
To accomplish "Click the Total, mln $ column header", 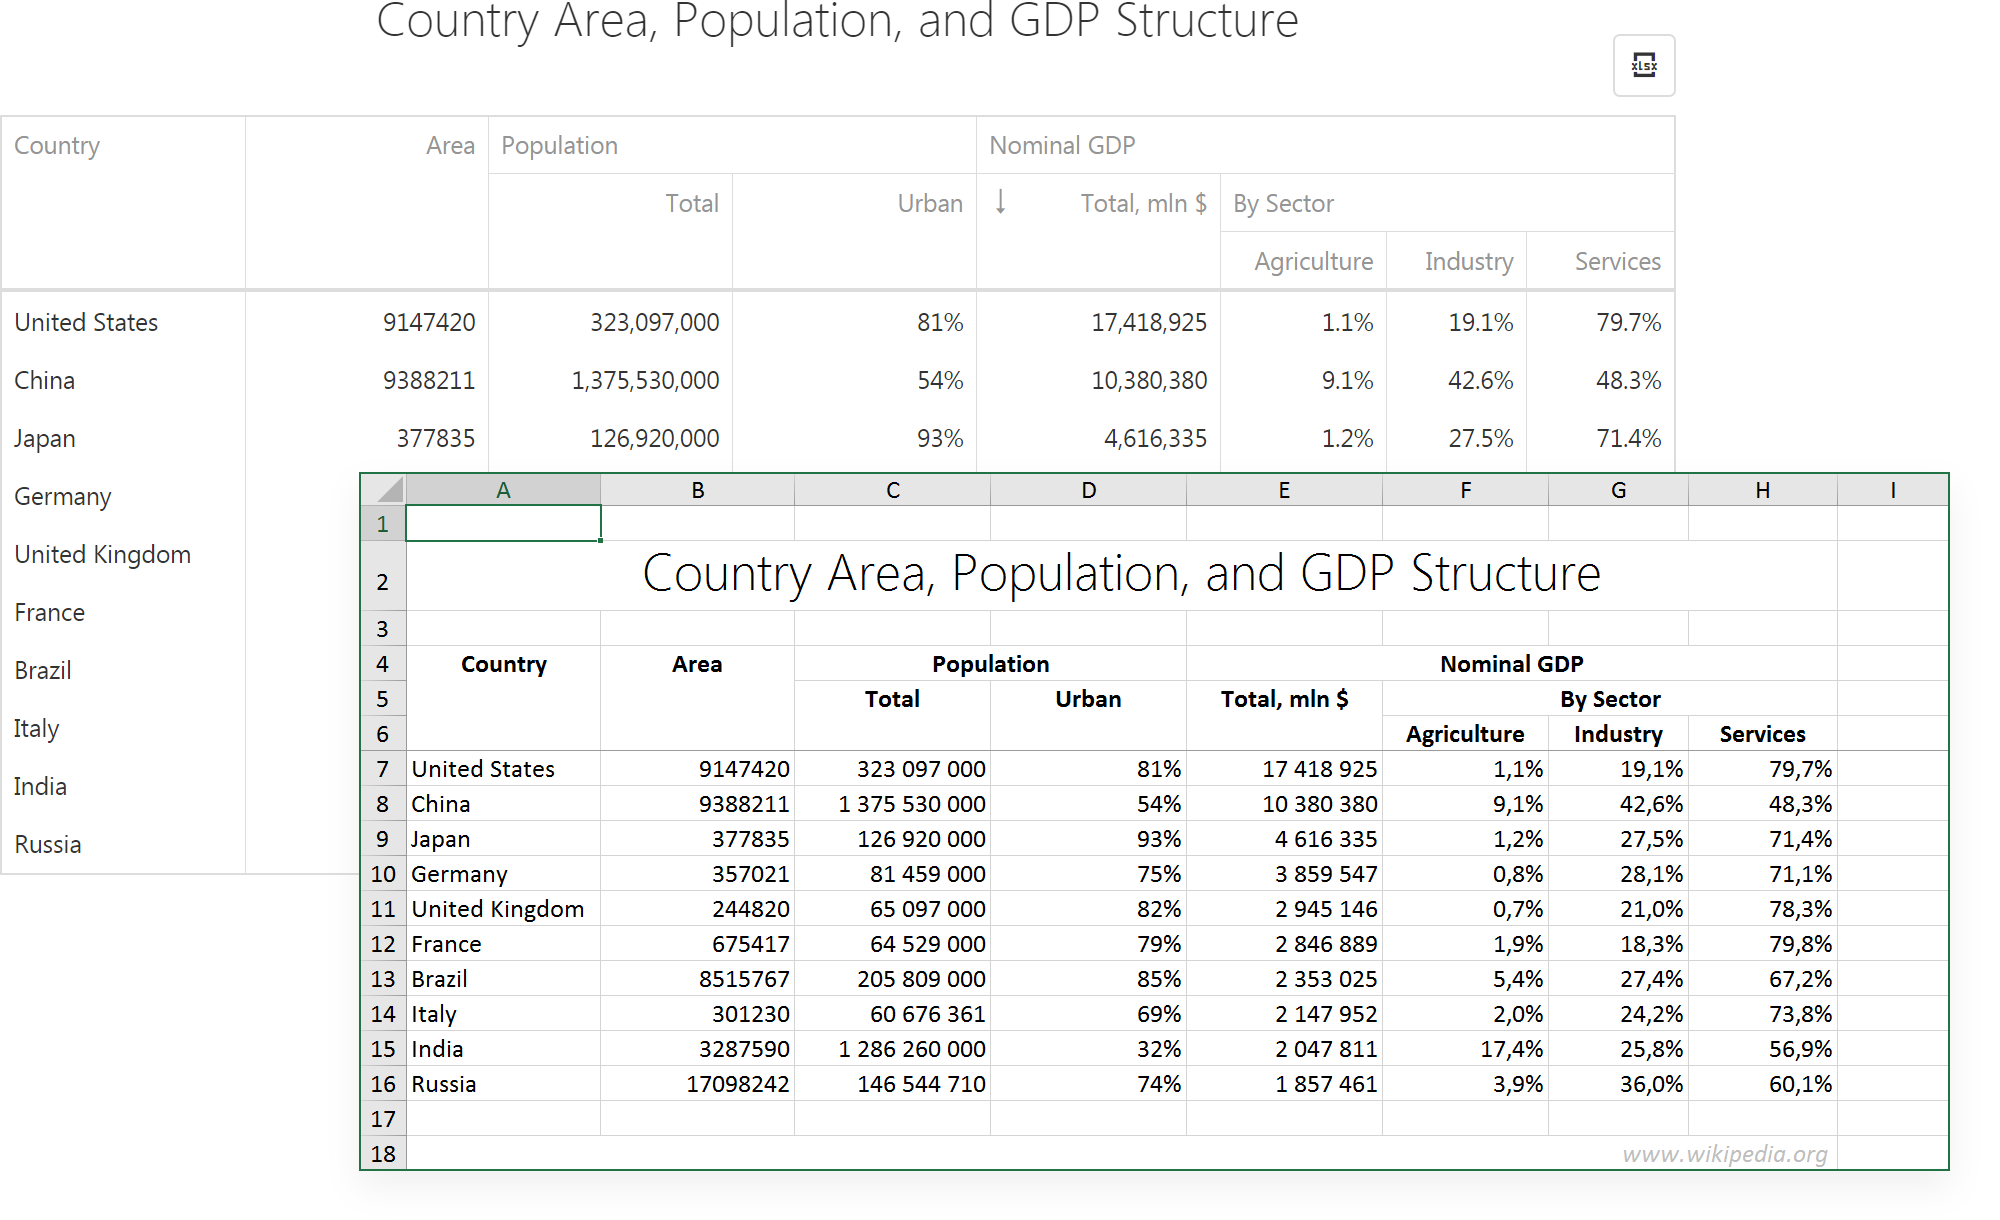I will (1098, 232).
